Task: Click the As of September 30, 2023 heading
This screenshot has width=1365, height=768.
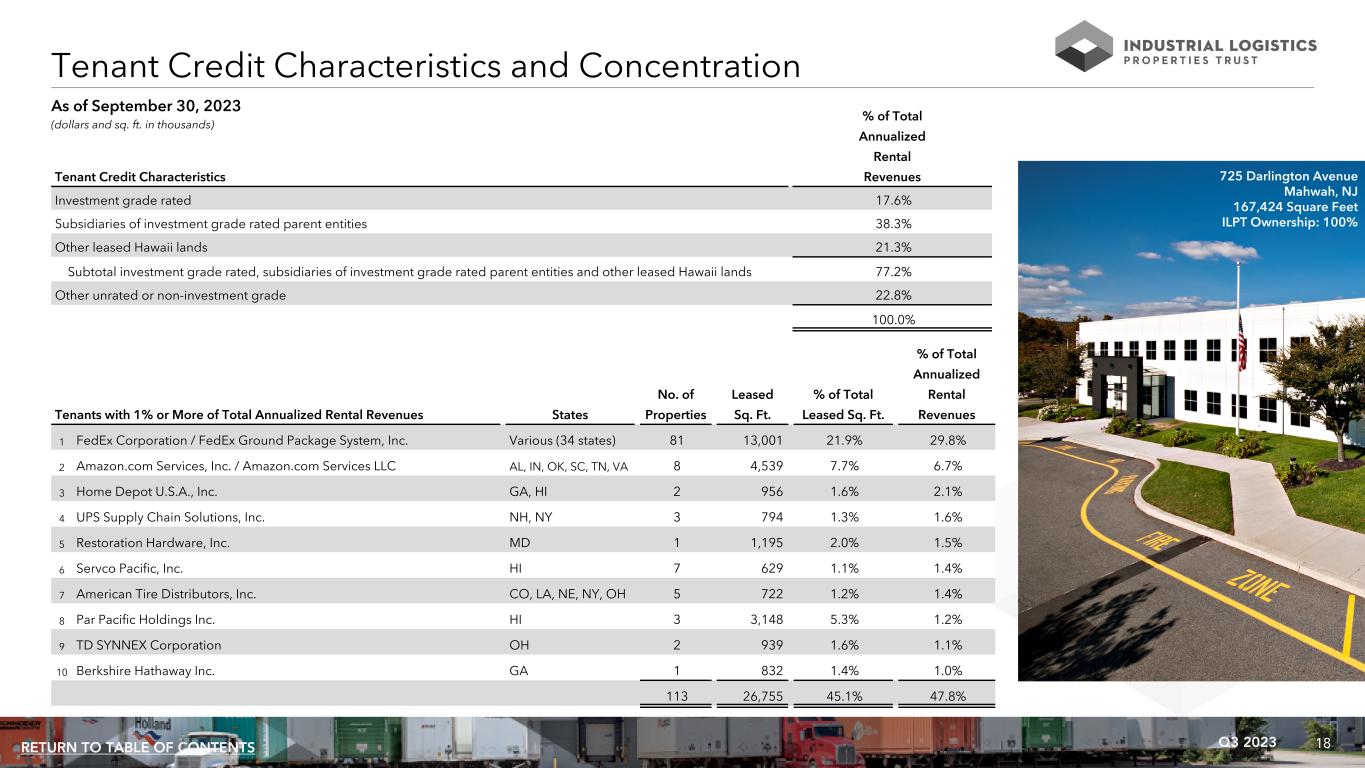Action: click(x=148, y=105)
